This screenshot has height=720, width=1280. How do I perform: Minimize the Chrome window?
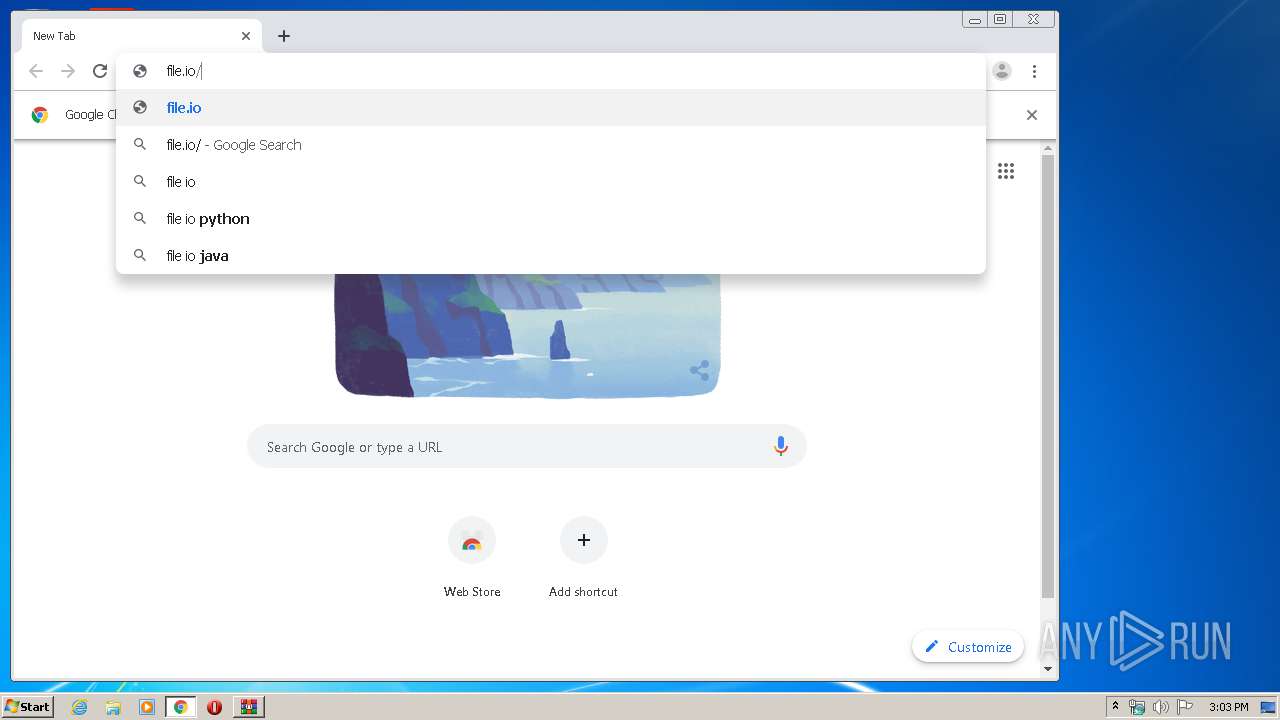975,19
